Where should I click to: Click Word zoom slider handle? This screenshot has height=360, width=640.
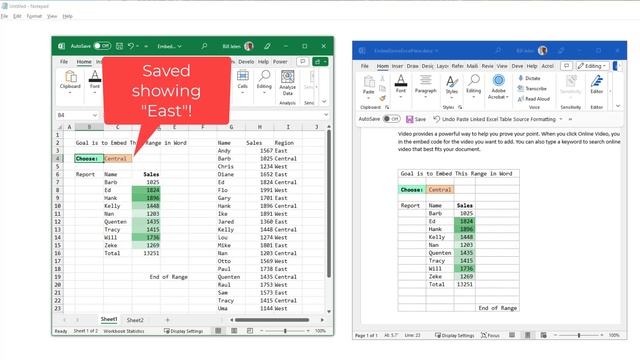[x=579, y=335]
